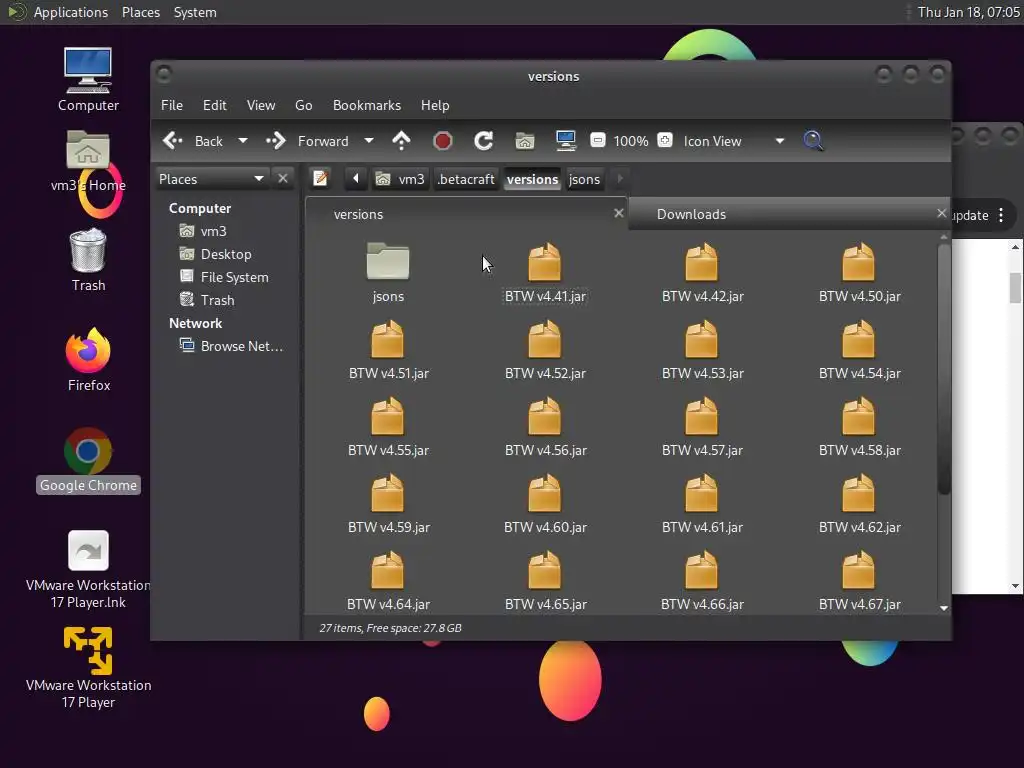Go to Home folder via toolbar icon

pyautogui.click(x=525, y=141)
